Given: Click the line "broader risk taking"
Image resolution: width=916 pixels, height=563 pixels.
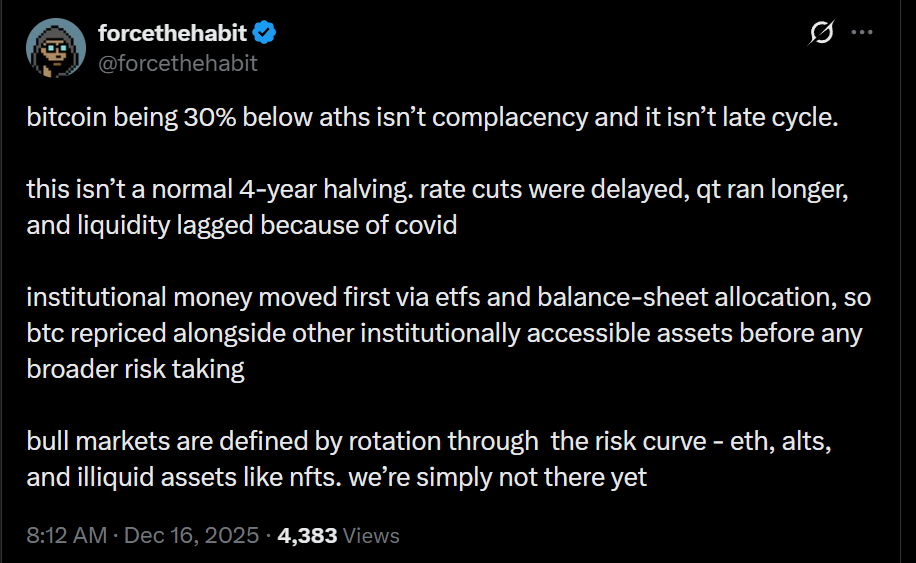Looking at the screenshot, I should pos(135,369).
